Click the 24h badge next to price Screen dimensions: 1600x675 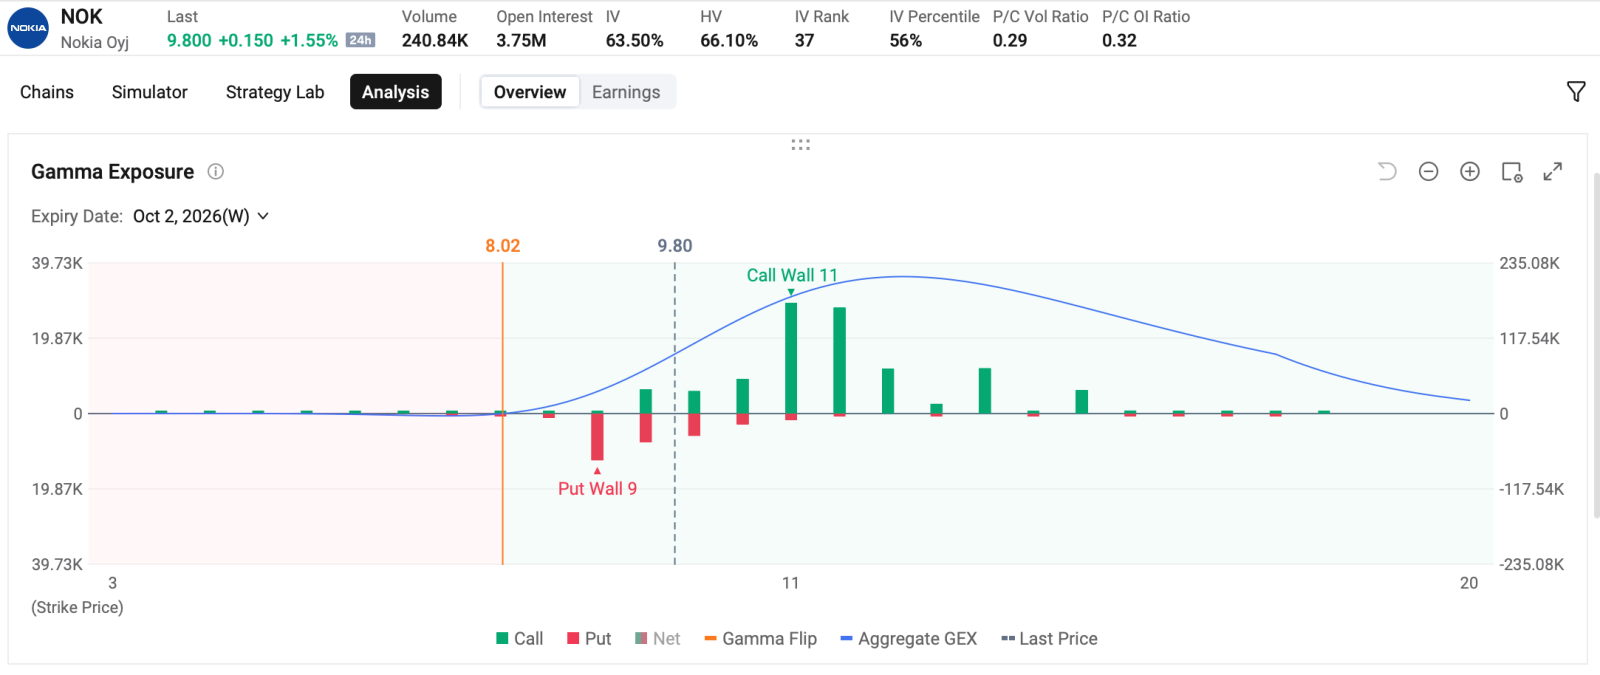360,40
